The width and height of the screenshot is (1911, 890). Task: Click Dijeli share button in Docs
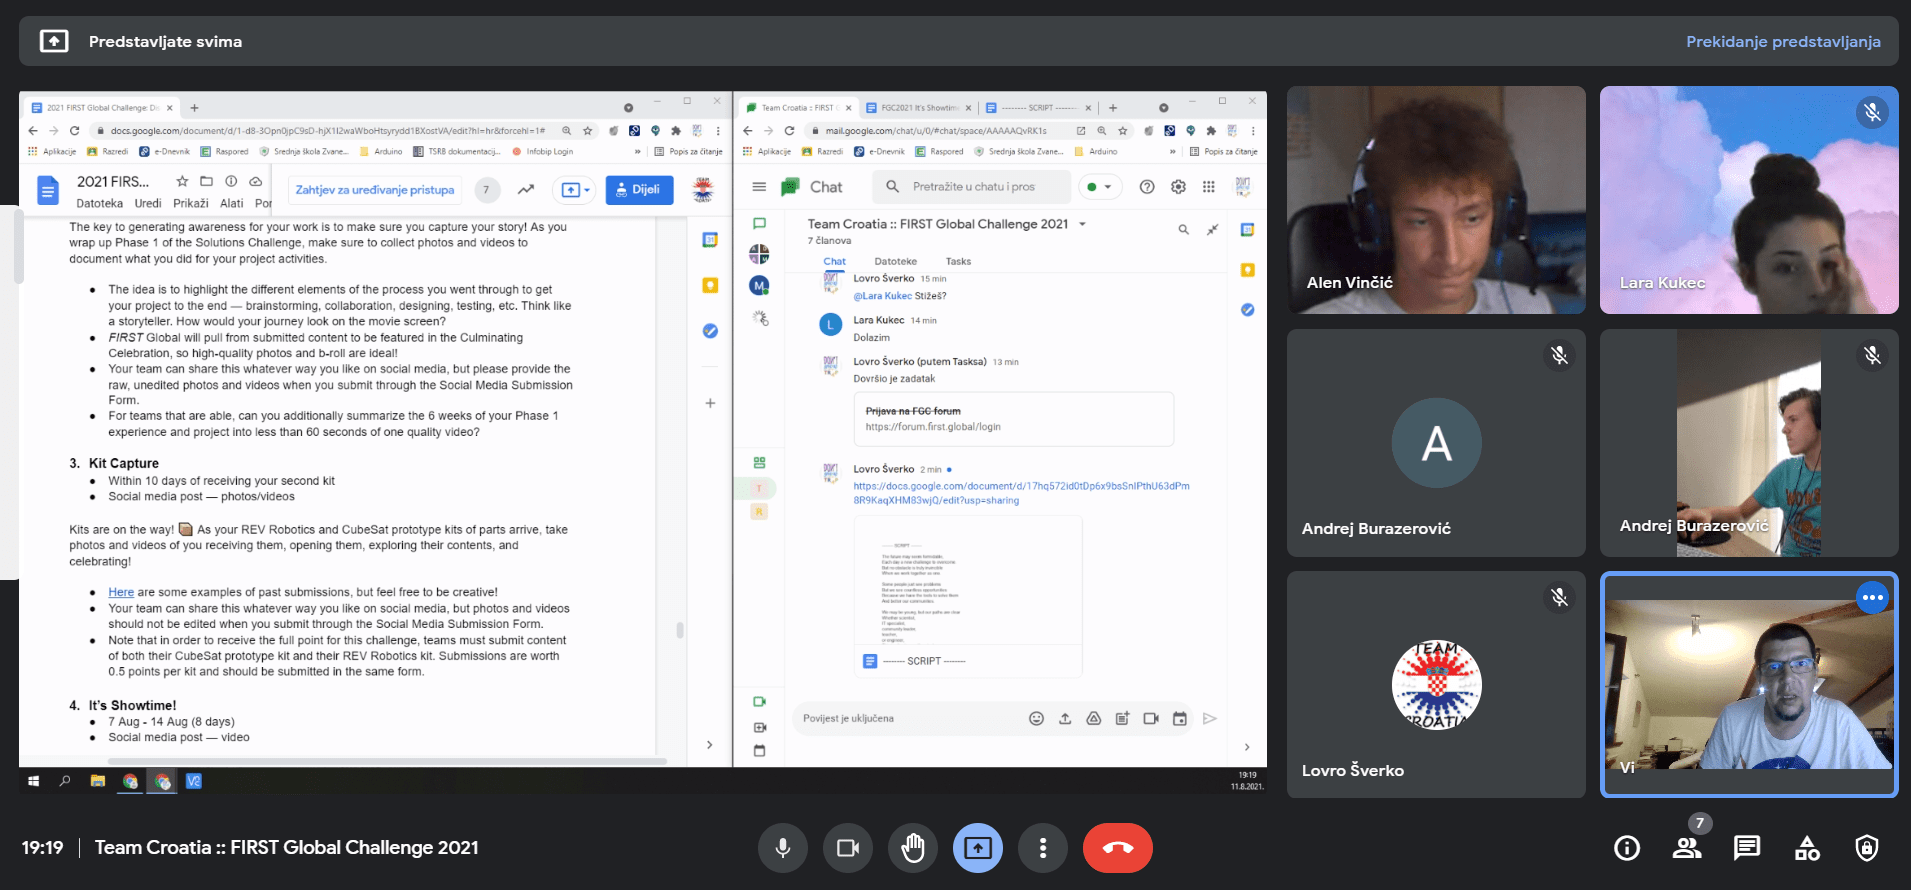[639, 189]
